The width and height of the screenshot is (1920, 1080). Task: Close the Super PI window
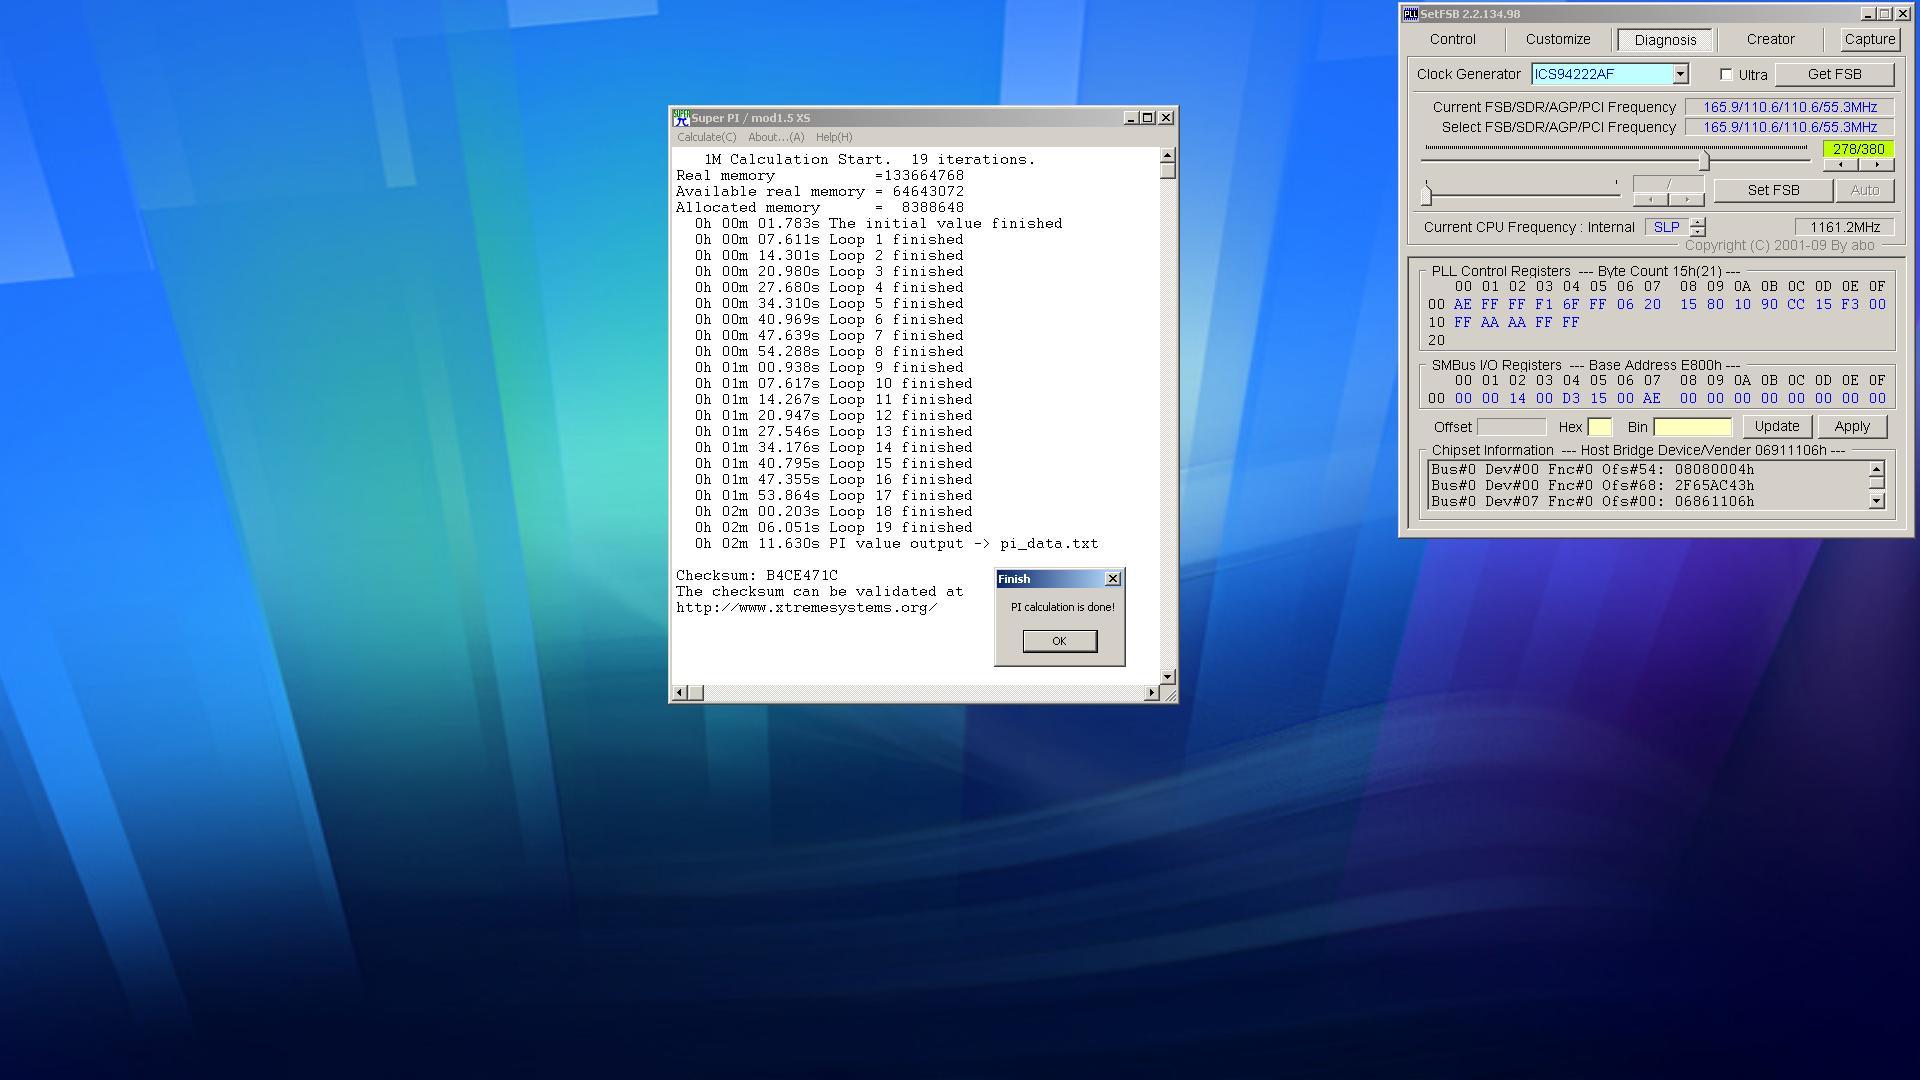[x=1166, y=118]
